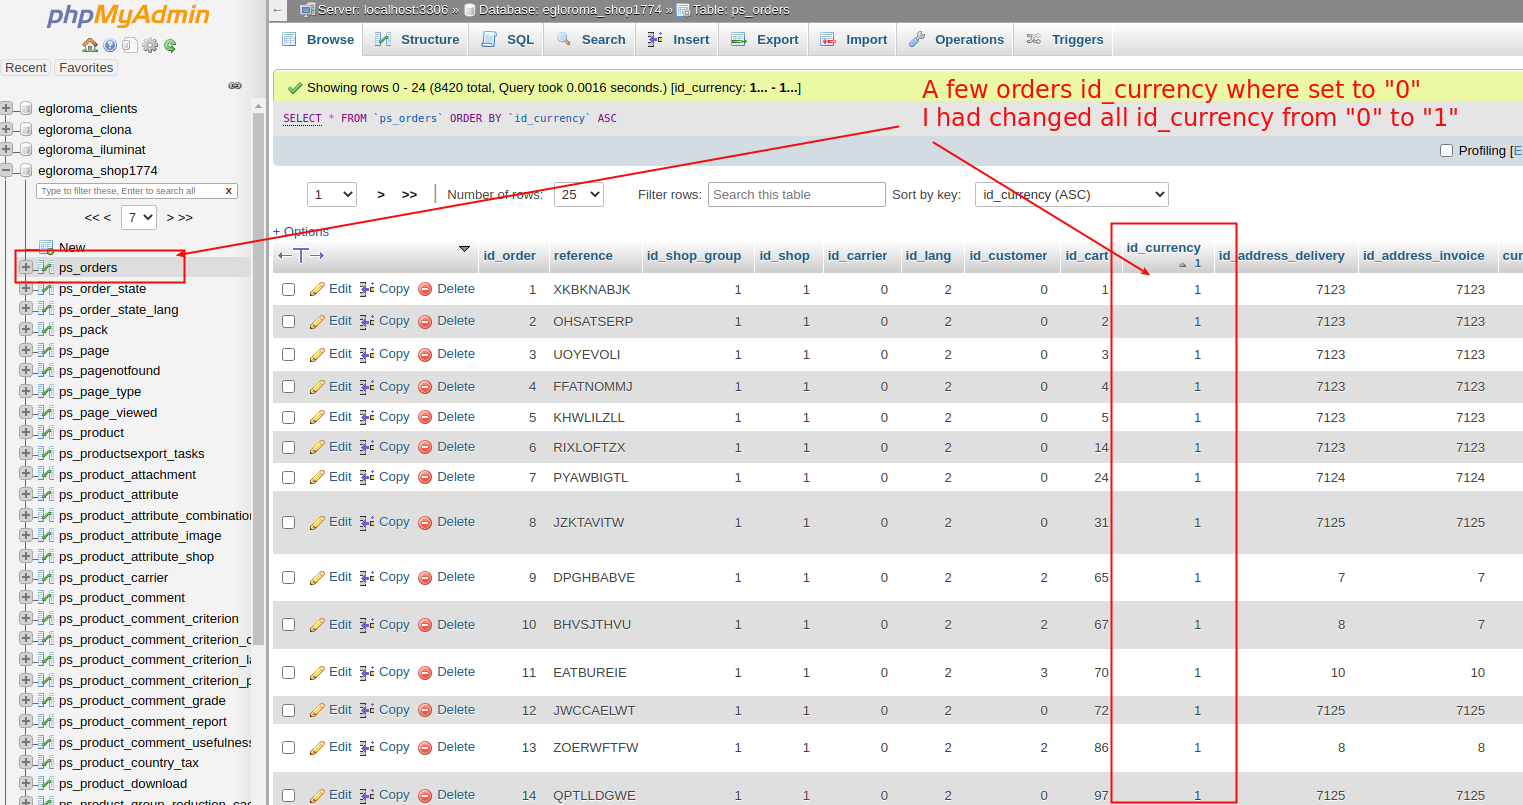Image resolution: width=1523 pixels, height=805 pixels.
Task: Click the link-with-main-panel chain icon
Action: coord(235,86)
